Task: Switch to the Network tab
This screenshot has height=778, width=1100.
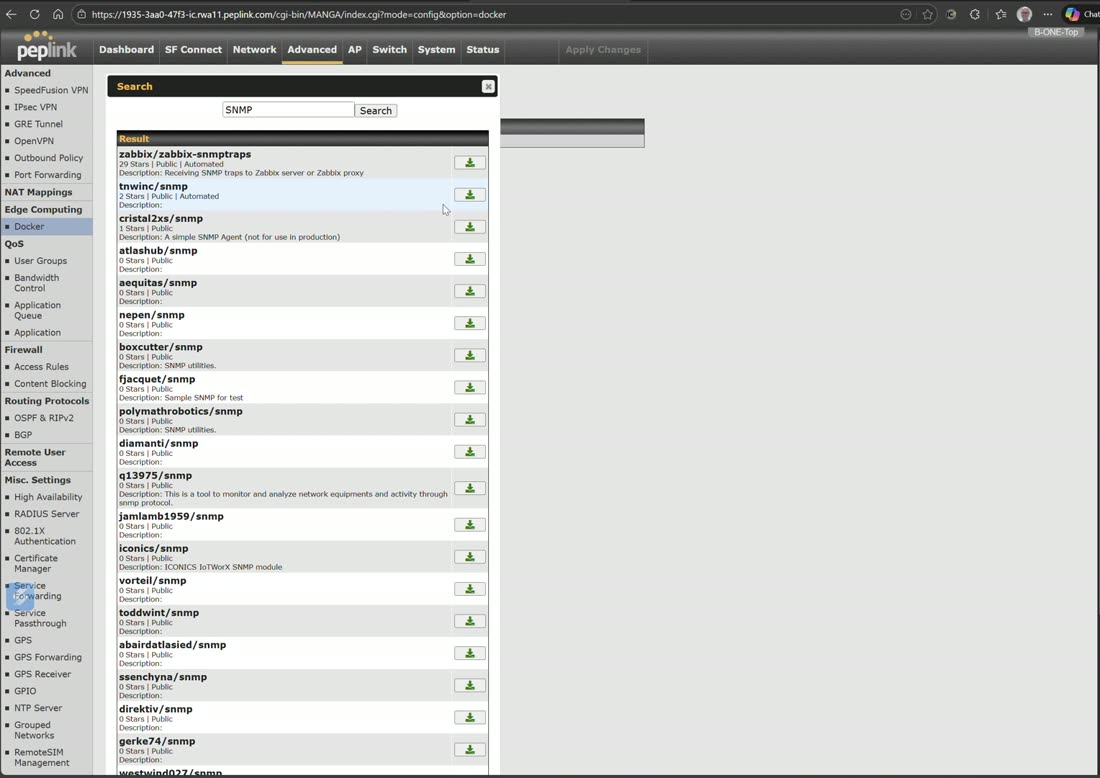Action: pyautogui.click(x=255, y=50)
